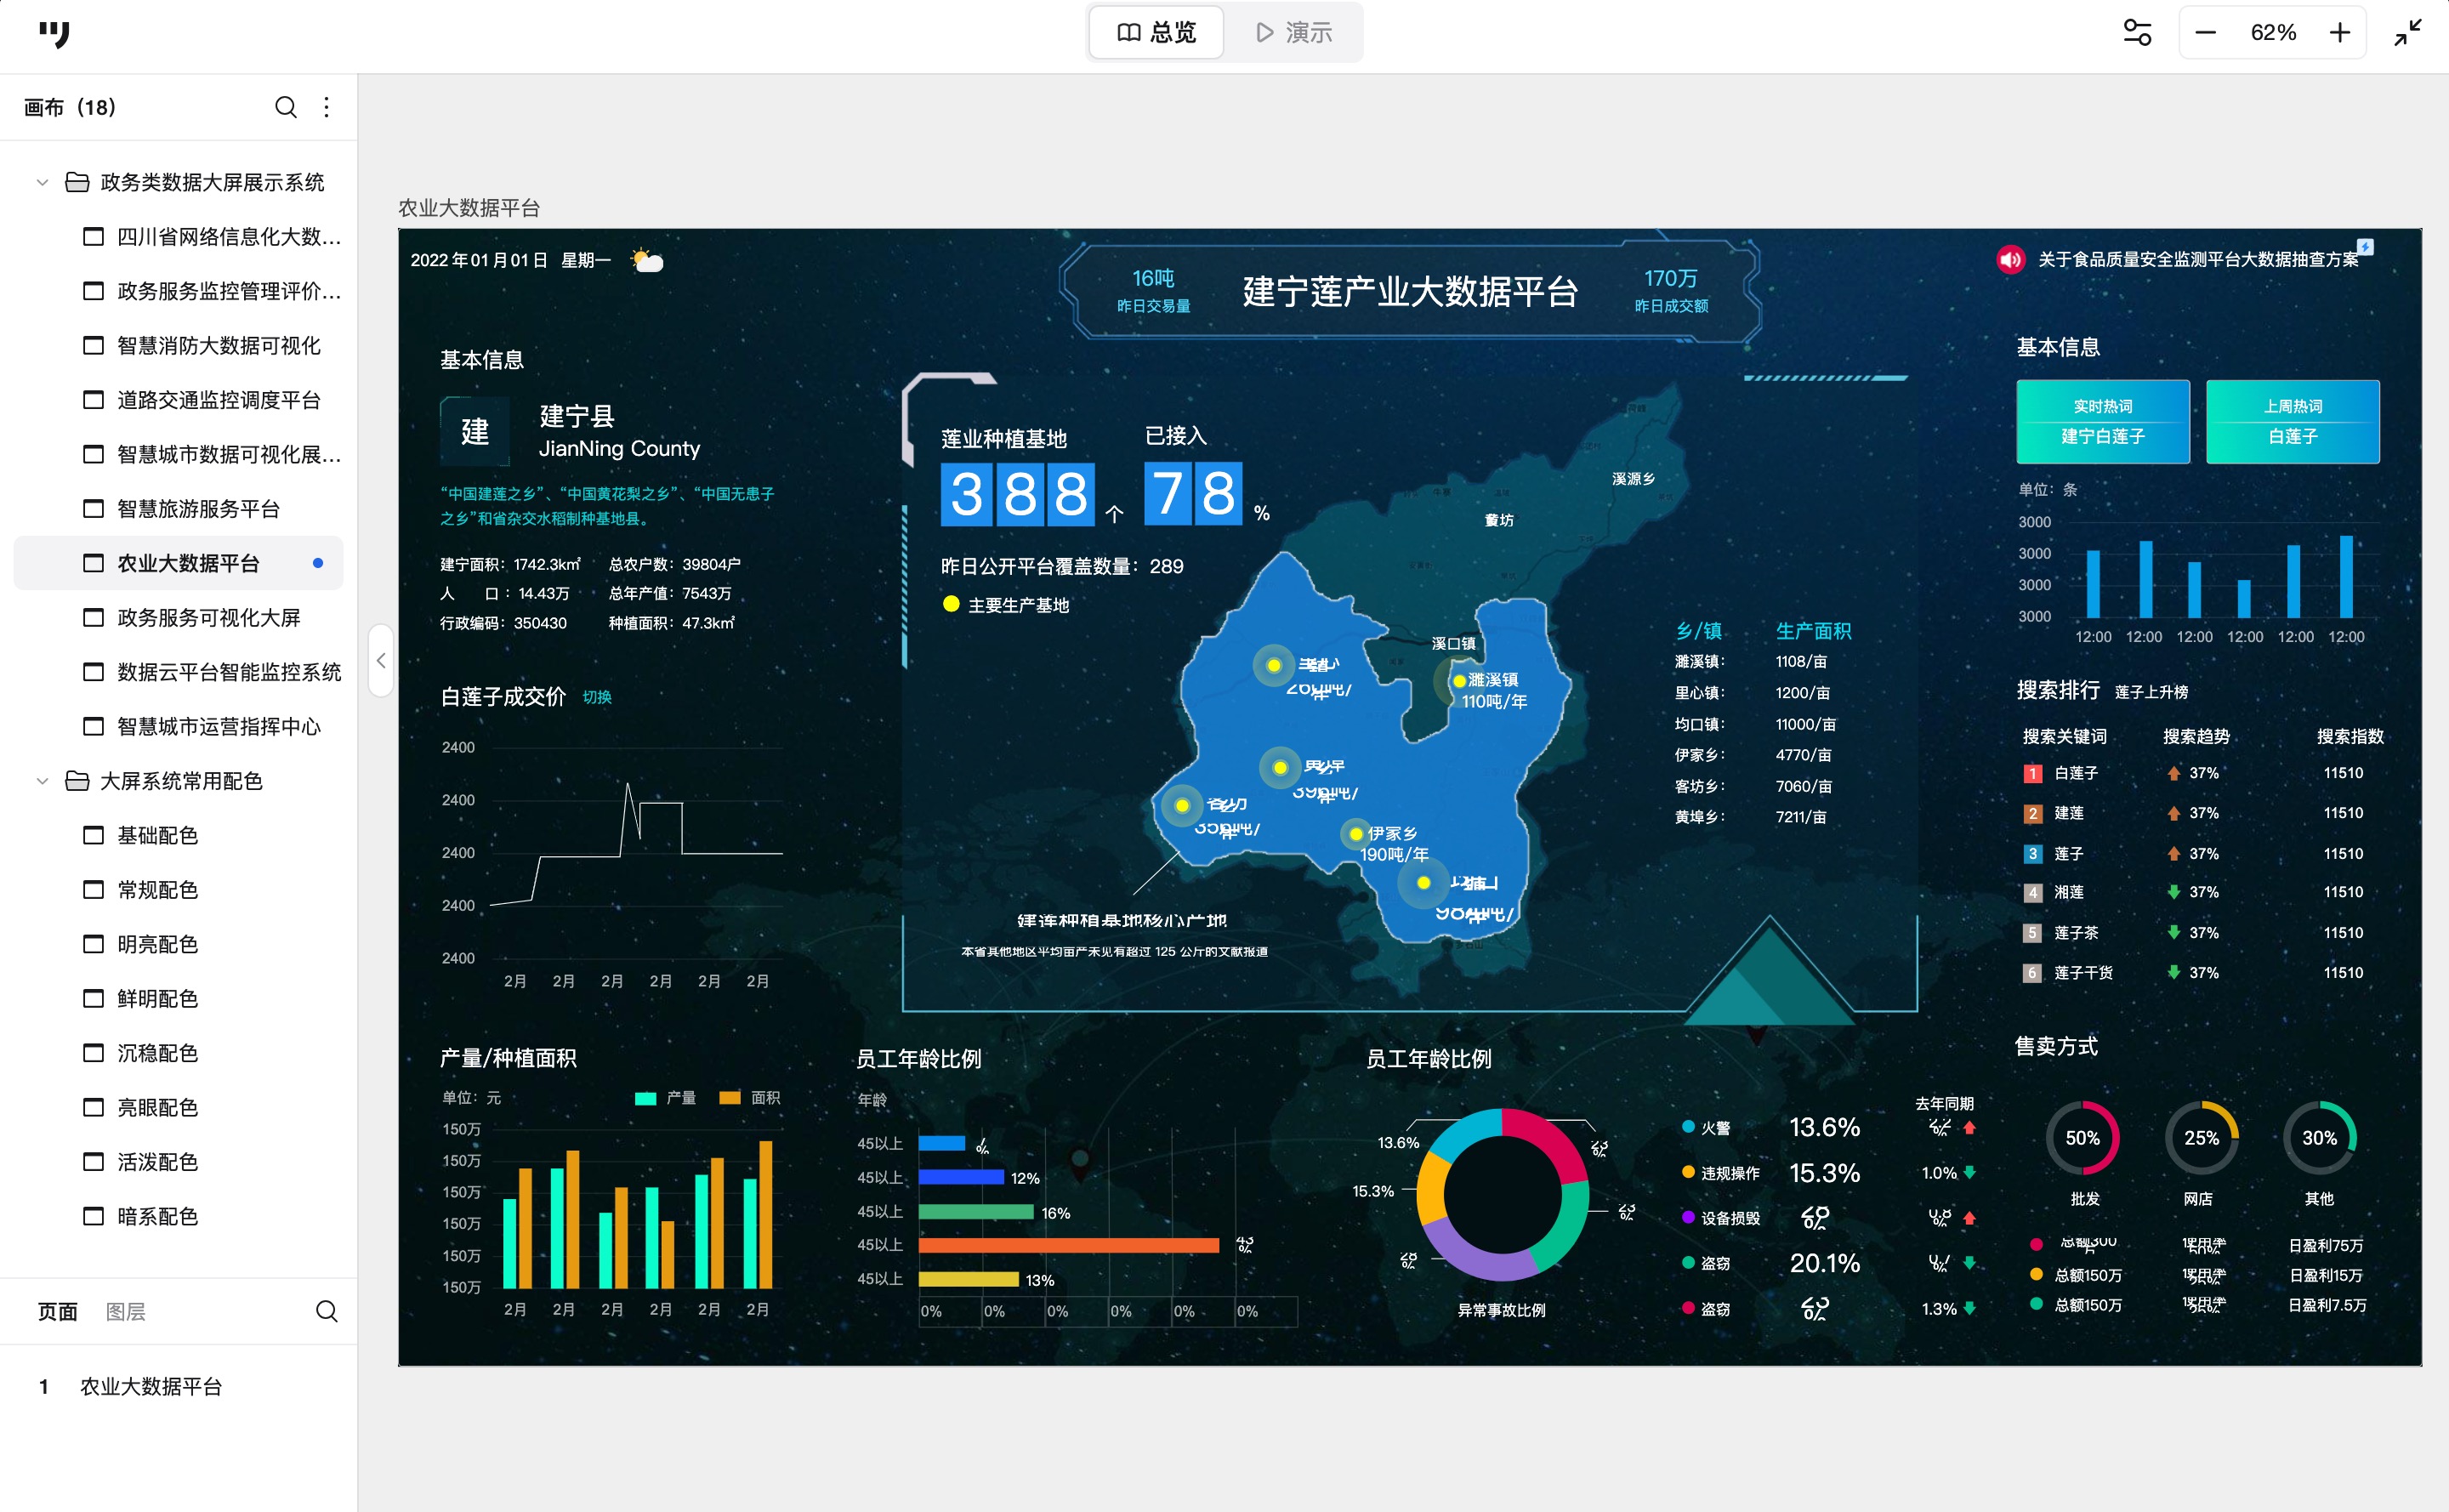Open 四川省网络信息化大数 canvas
Image resolution: width=2449 pixels, height=1512 pixels.
[x=178, y=237]
